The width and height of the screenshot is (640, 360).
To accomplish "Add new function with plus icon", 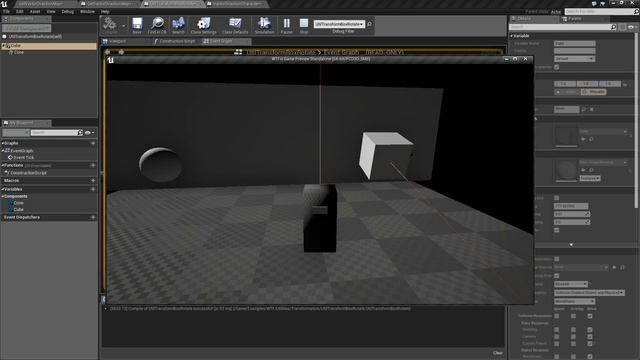I will pos(93,165).
